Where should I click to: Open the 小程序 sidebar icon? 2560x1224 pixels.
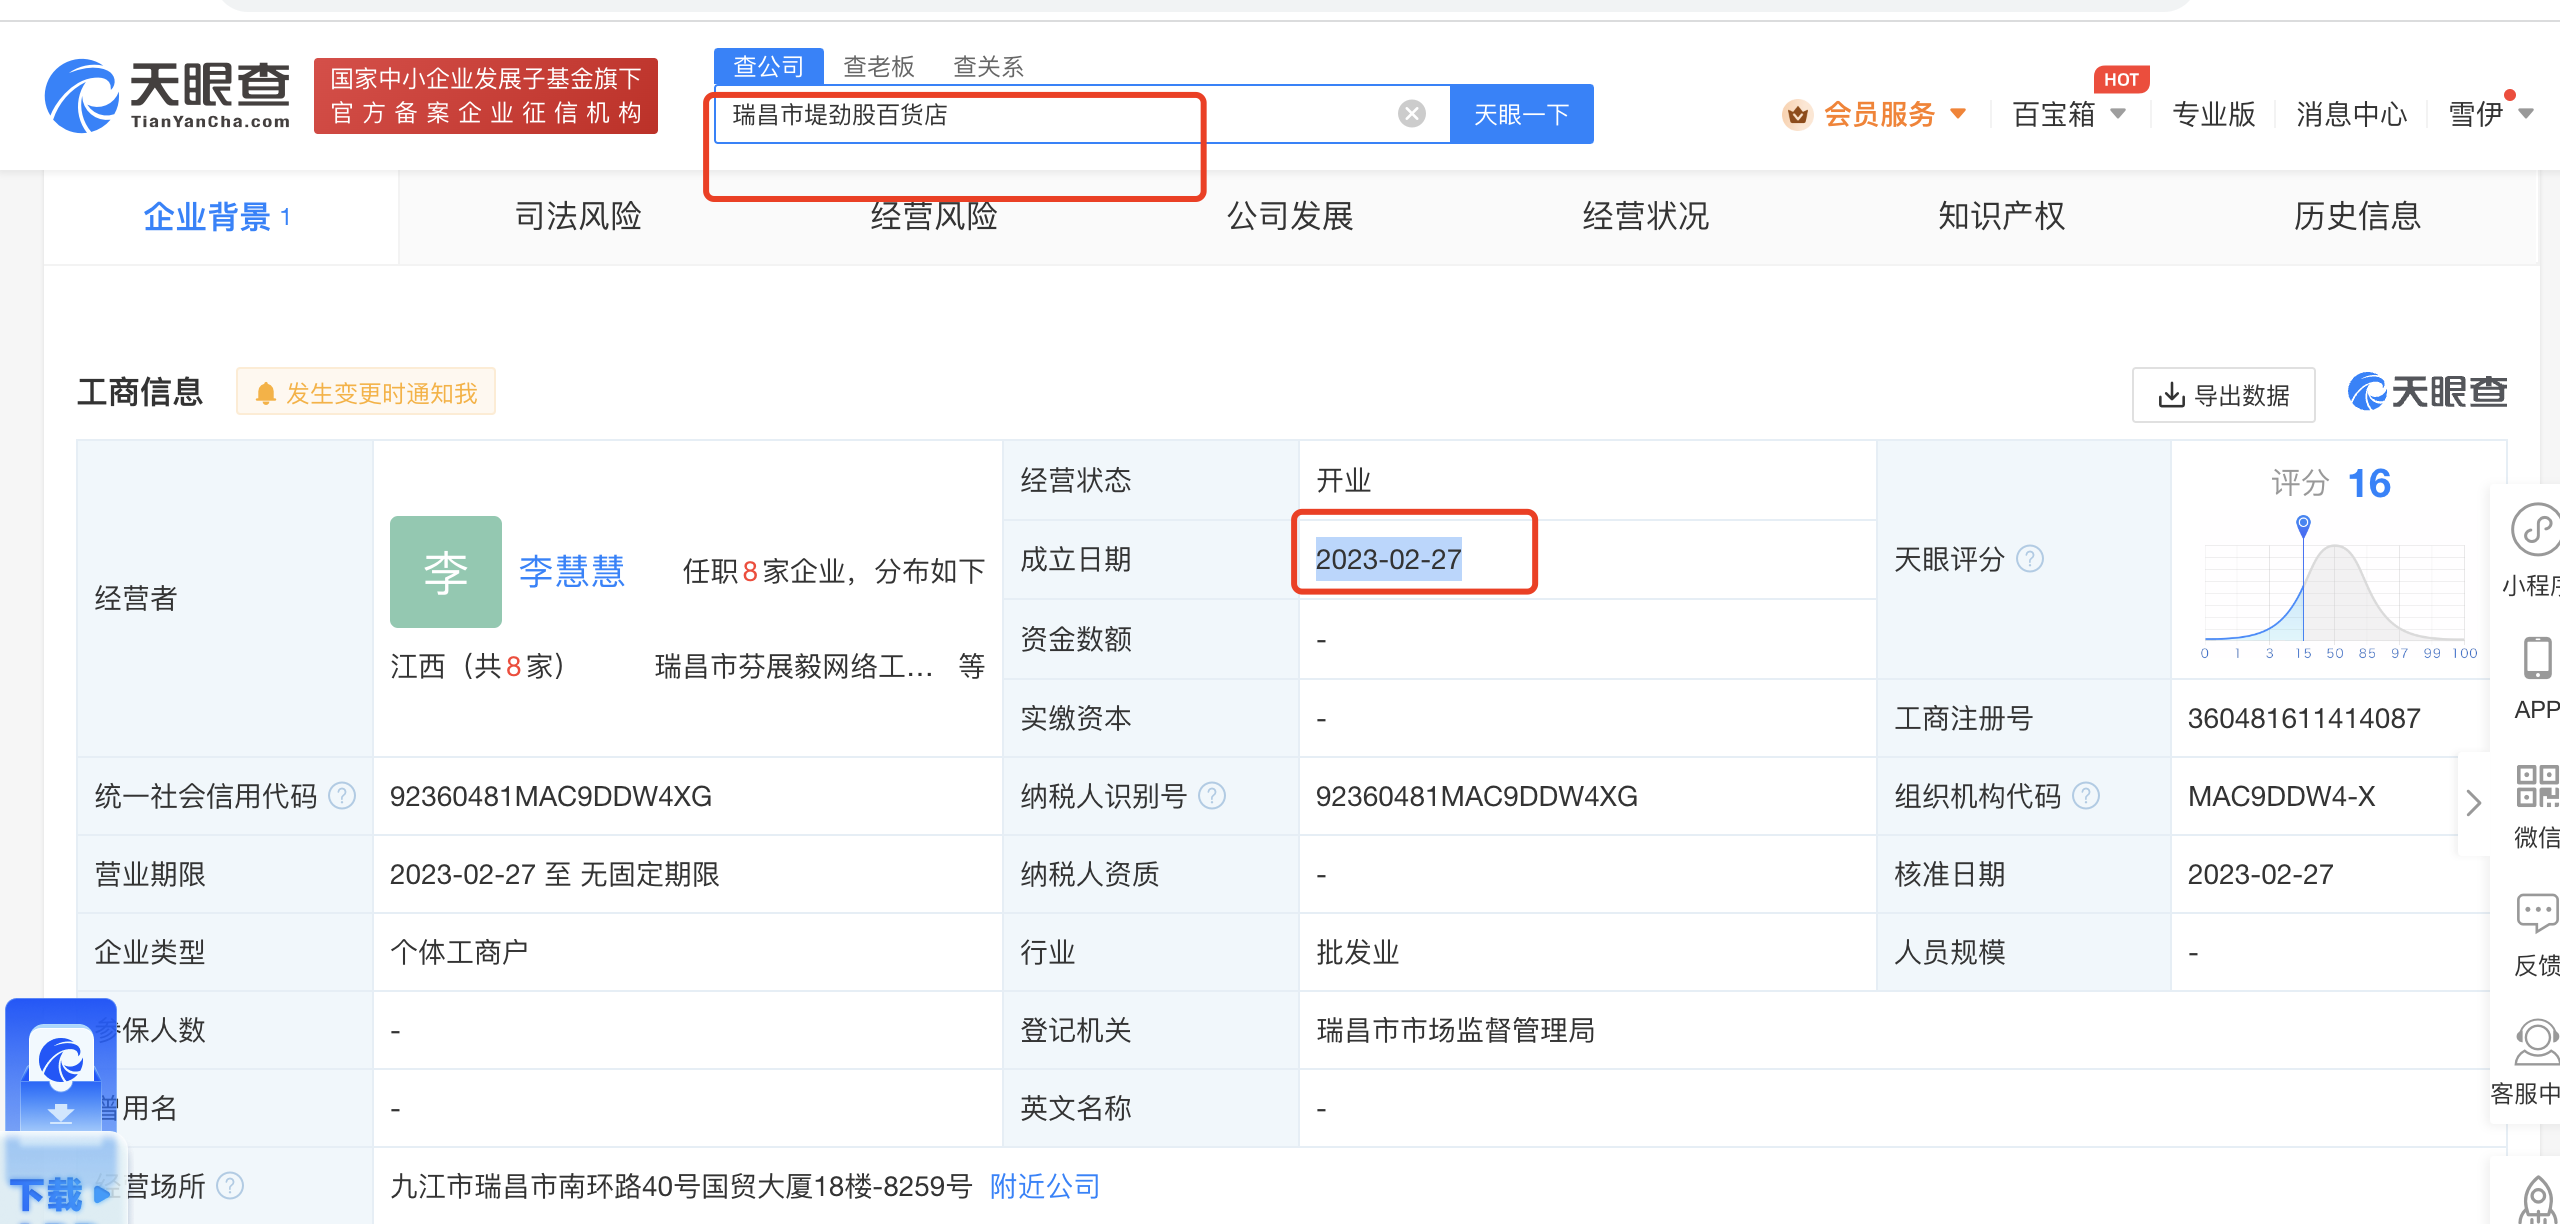click(x=2535, y=530)
